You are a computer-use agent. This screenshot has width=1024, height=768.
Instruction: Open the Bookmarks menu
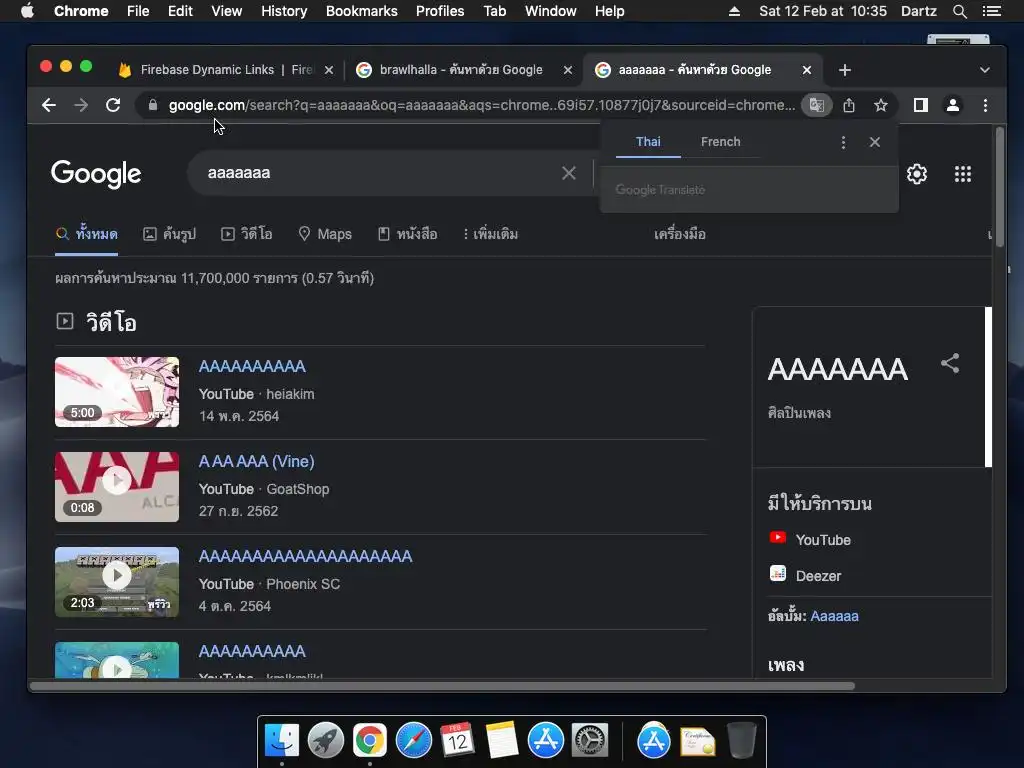[362, 11]
